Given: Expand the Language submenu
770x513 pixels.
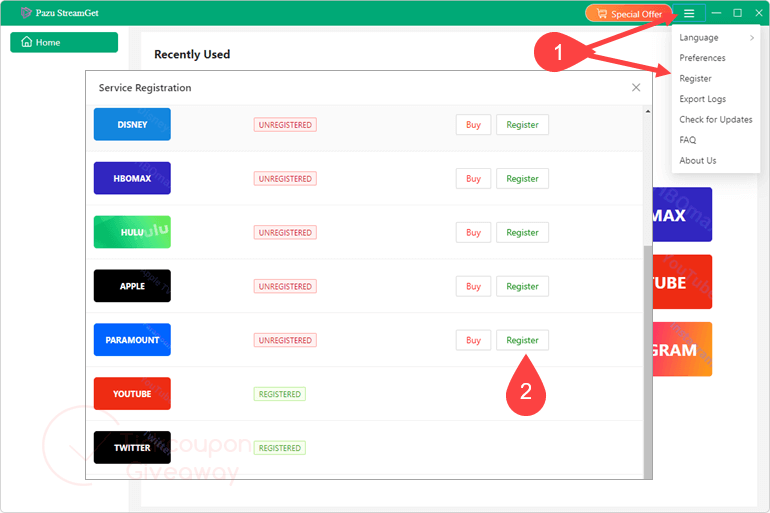Looking at the screenshot, I should tap(716, 37).
